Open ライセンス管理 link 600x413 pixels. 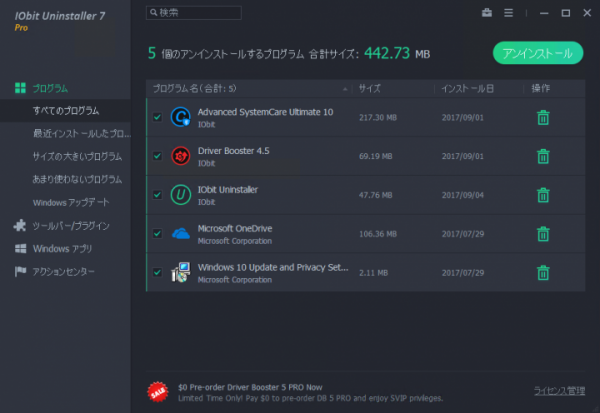pyautogui.click(x=559, y=391)
